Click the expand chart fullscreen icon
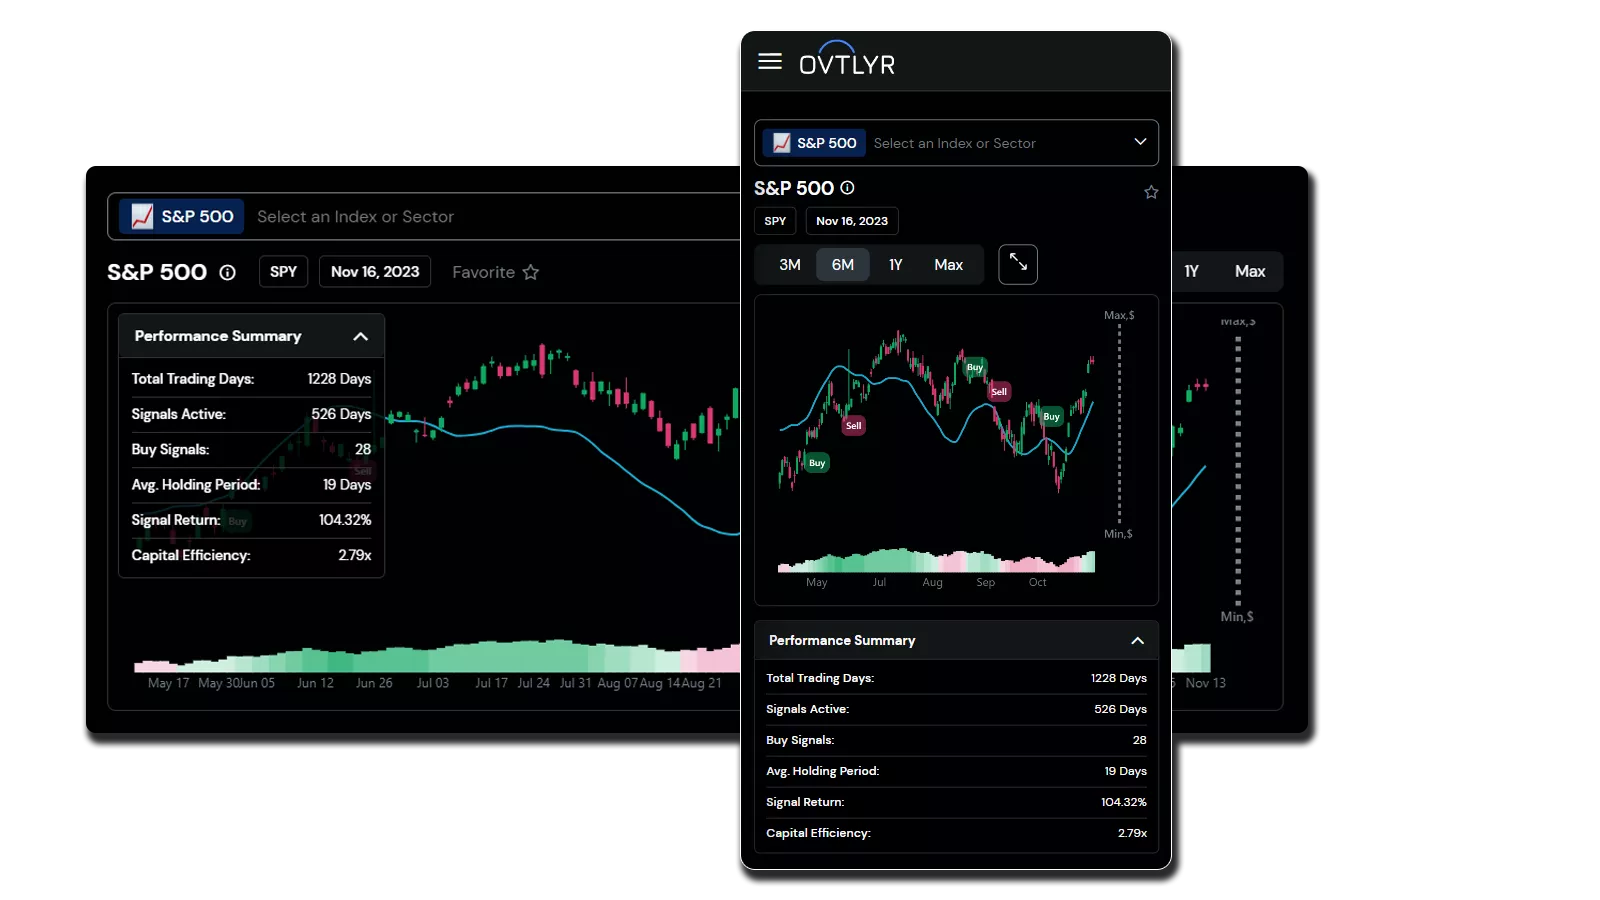Viewport: 1600px width, 900px height. coord(1017,264)
